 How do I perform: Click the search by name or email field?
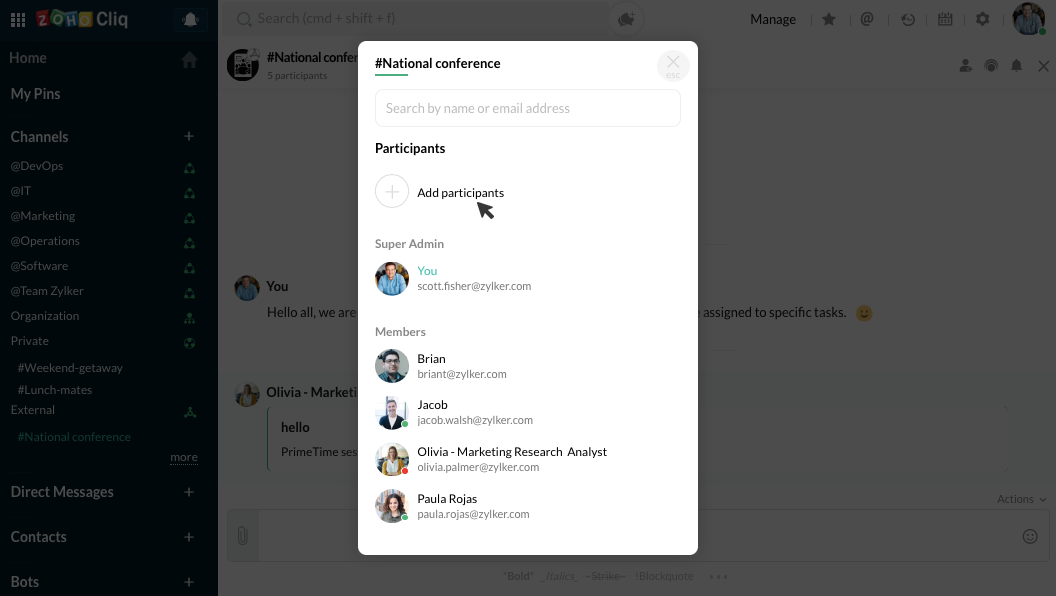point(528,107)
